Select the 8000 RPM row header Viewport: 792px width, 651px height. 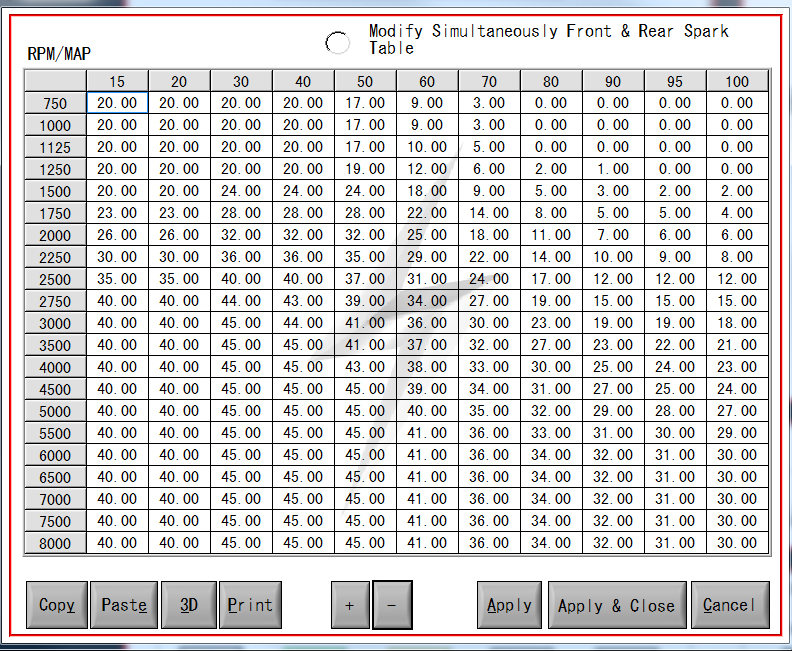pos(55,543)
